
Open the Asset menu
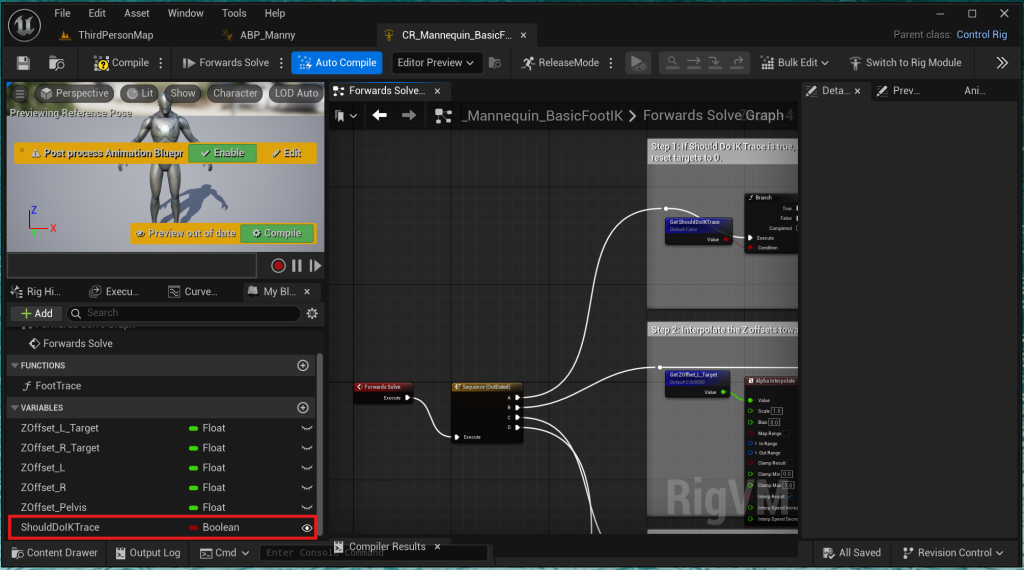pos(136,13)
